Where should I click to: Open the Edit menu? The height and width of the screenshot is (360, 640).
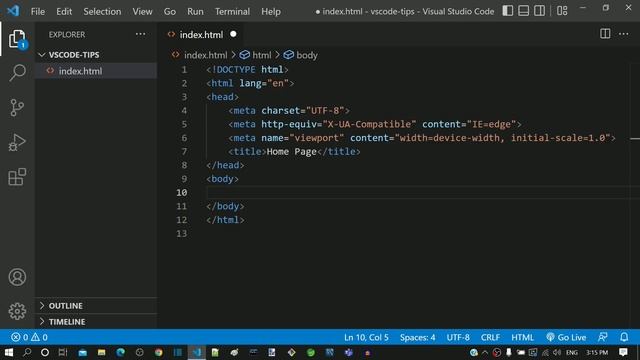(x=64, y=11)
